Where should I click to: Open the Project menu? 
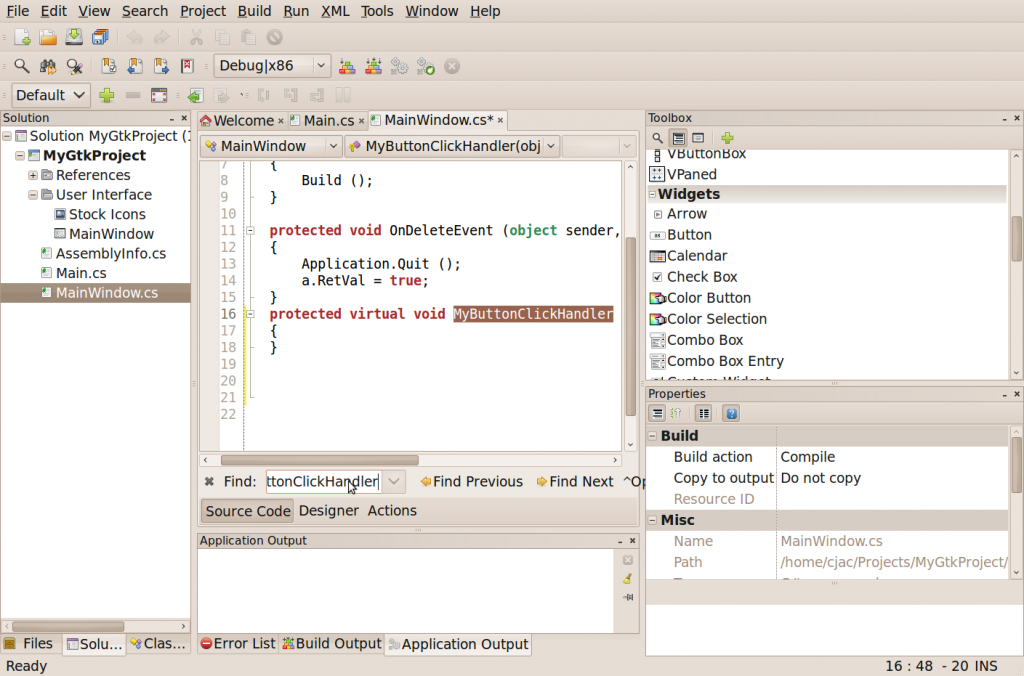click(202, 11)
